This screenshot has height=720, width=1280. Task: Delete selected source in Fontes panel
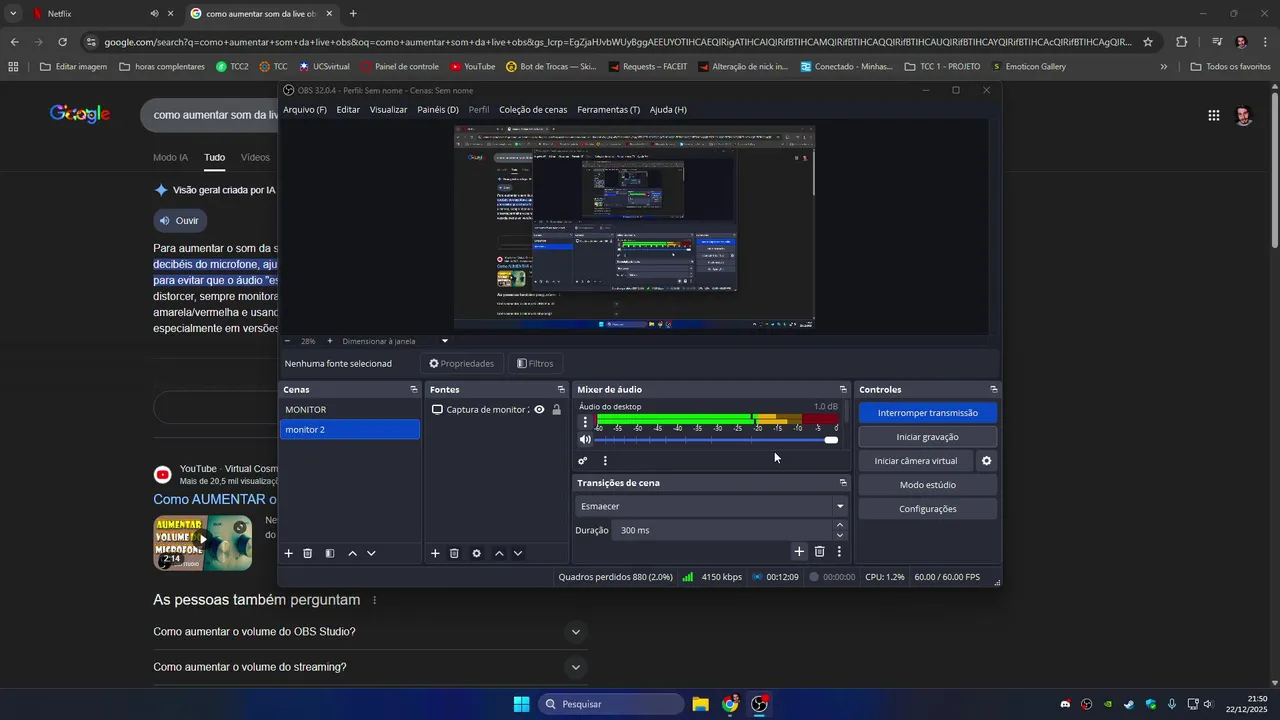[x=454, y=553]
